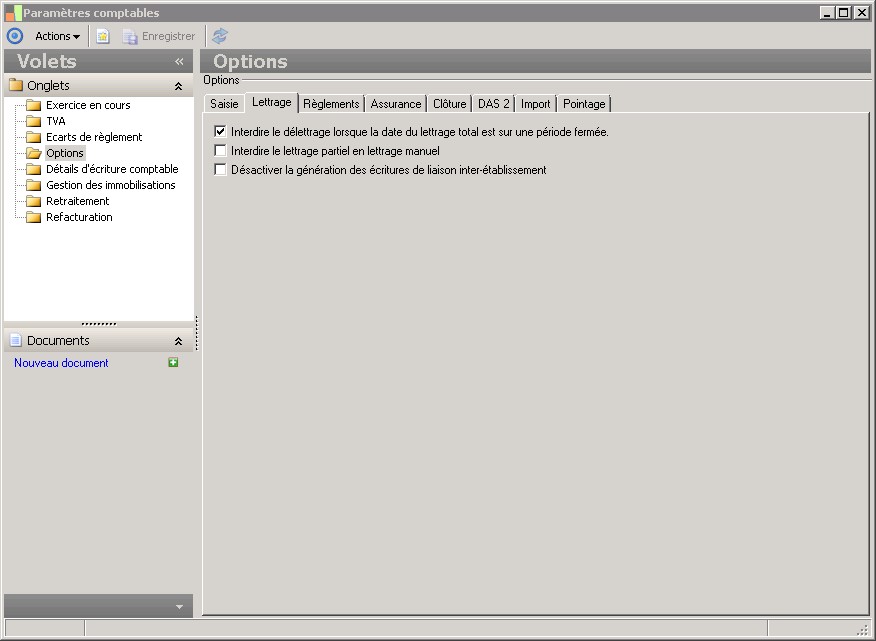Click the Nouveau document link
This screenshot has width=876, height=641.
(61, 363)
